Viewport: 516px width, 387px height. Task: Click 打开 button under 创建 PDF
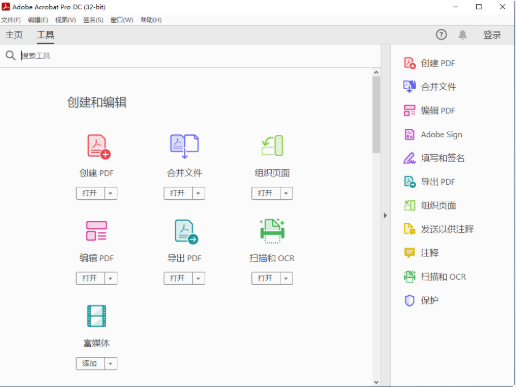point(90,193)
